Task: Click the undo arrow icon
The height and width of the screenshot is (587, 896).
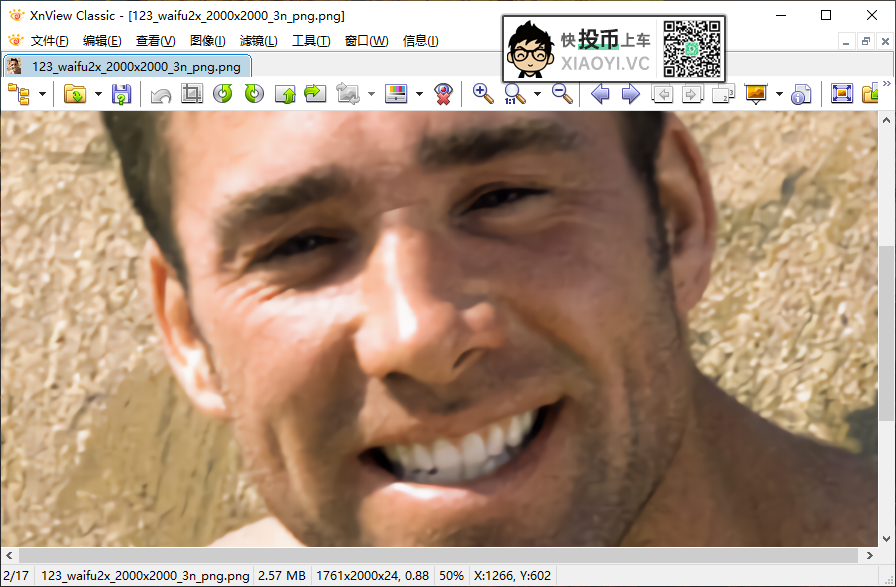Action: pyautogui.click(x=161, y=95)
